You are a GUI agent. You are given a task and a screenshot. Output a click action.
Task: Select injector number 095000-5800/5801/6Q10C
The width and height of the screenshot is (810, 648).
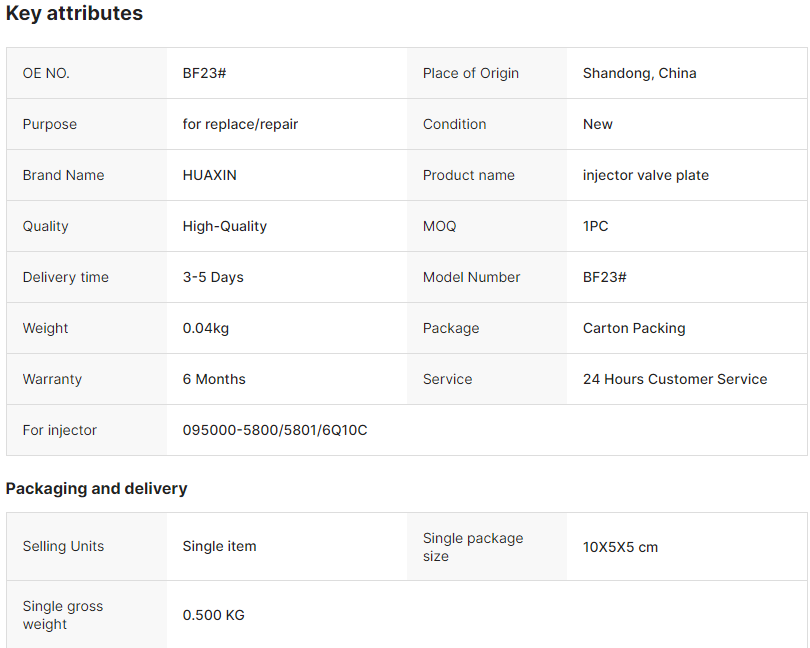(275, 430)
